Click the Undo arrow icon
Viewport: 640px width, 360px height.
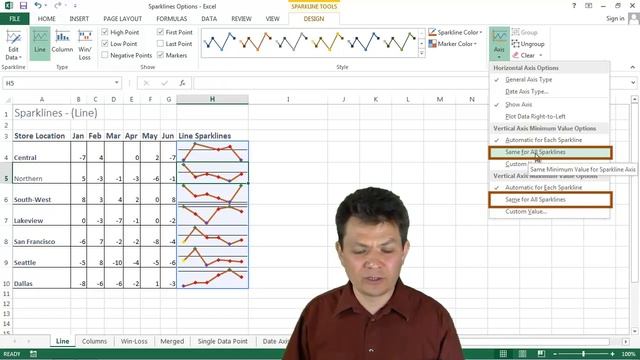(38, 6)
